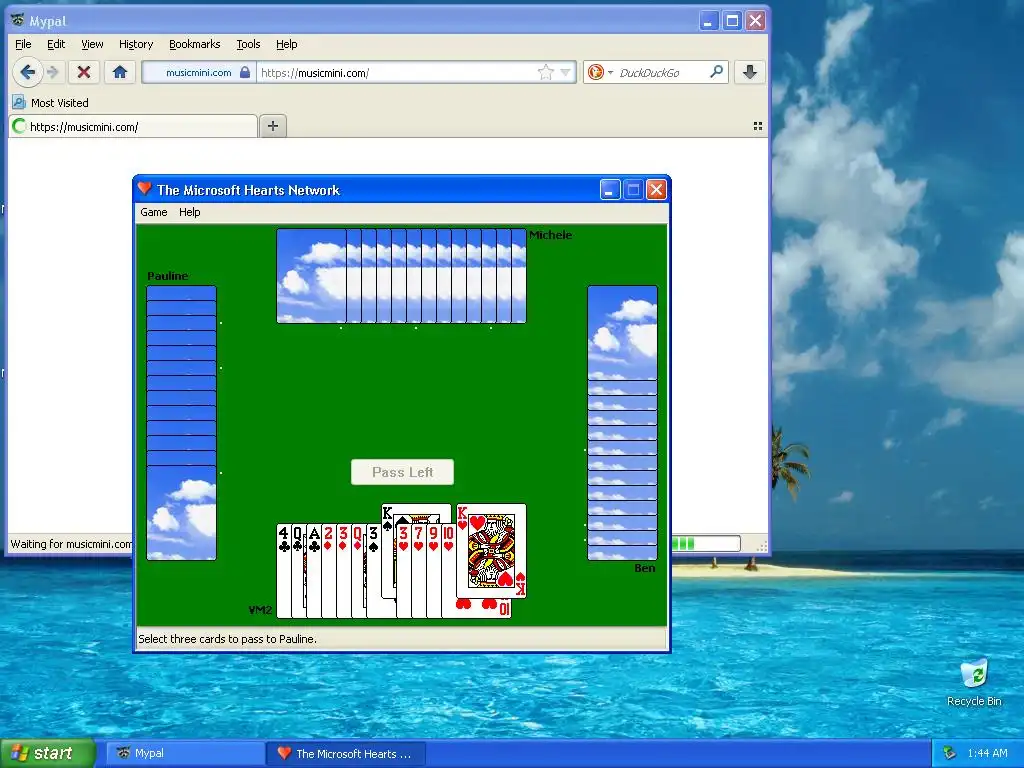Open the Mypal Help menu
The image size is (1024, 768).
(287, 44)
